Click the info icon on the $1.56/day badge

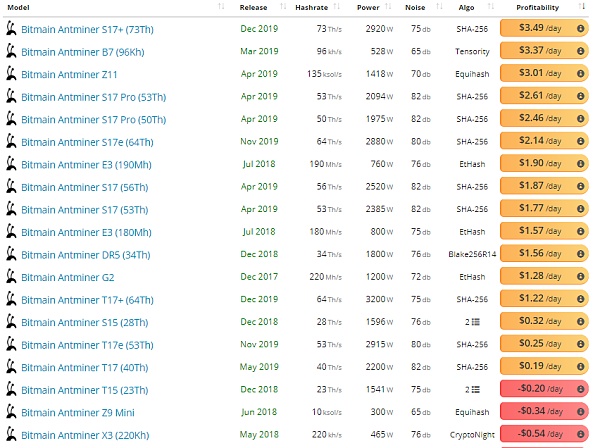(x=580, y=254)
